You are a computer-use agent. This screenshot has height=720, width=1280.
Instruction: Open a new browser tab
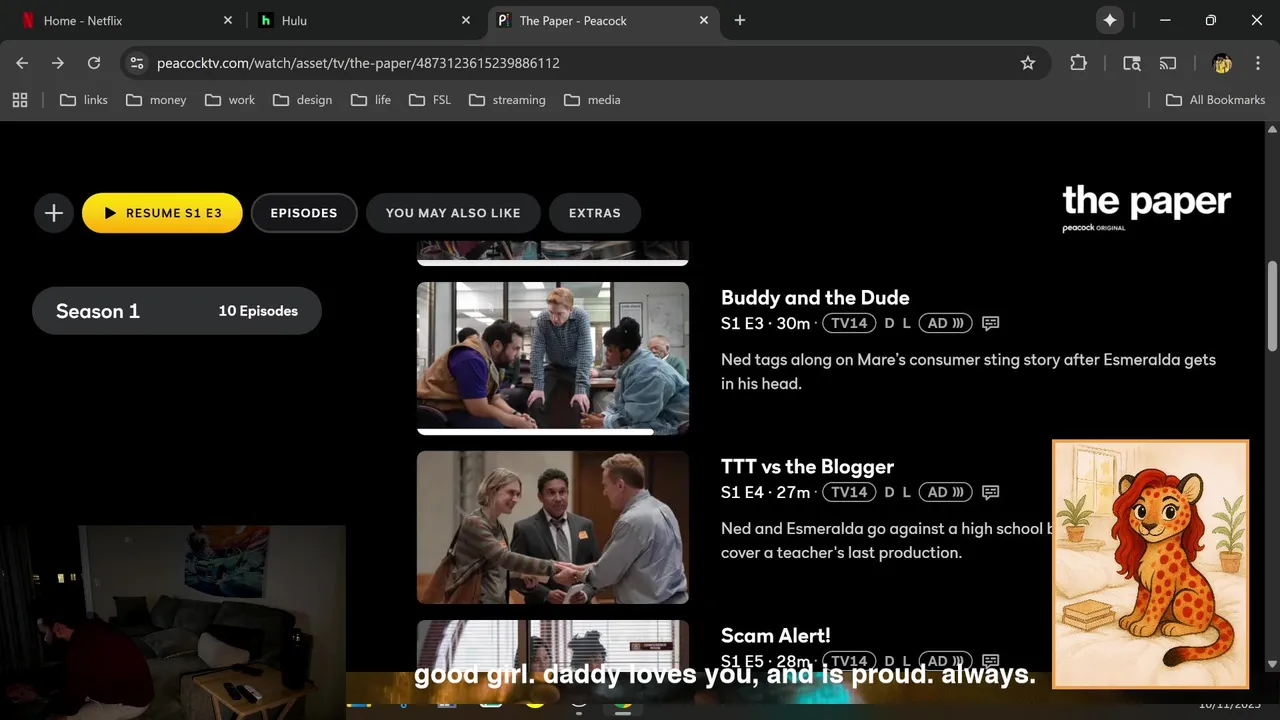point(740,20)
